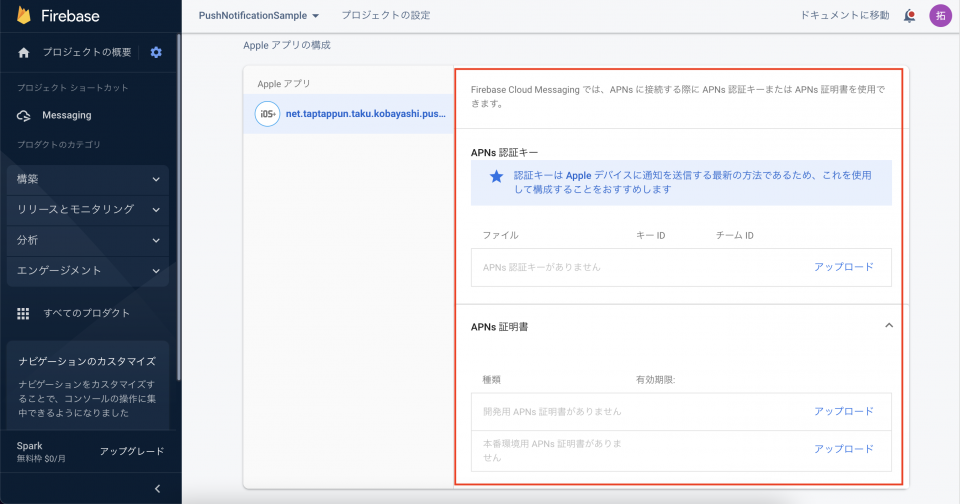Click 開発用 APNs 証明書がありません text
Screen dimensions: 960x504
point(552,412)
